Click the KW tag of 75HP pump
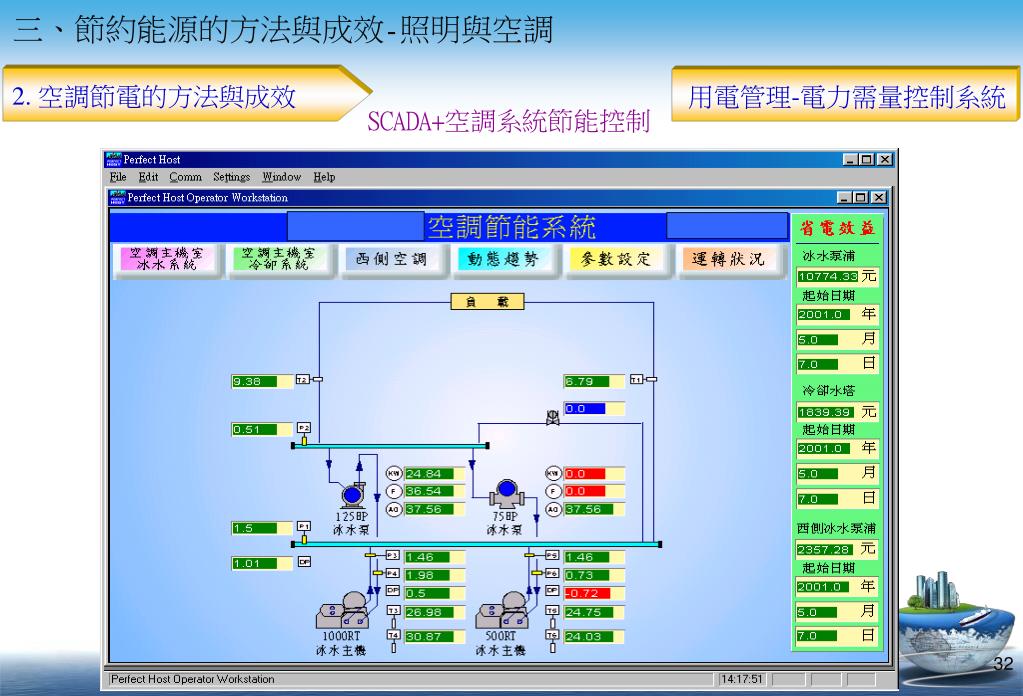1023x696 pixels. [x=553, y=474]
